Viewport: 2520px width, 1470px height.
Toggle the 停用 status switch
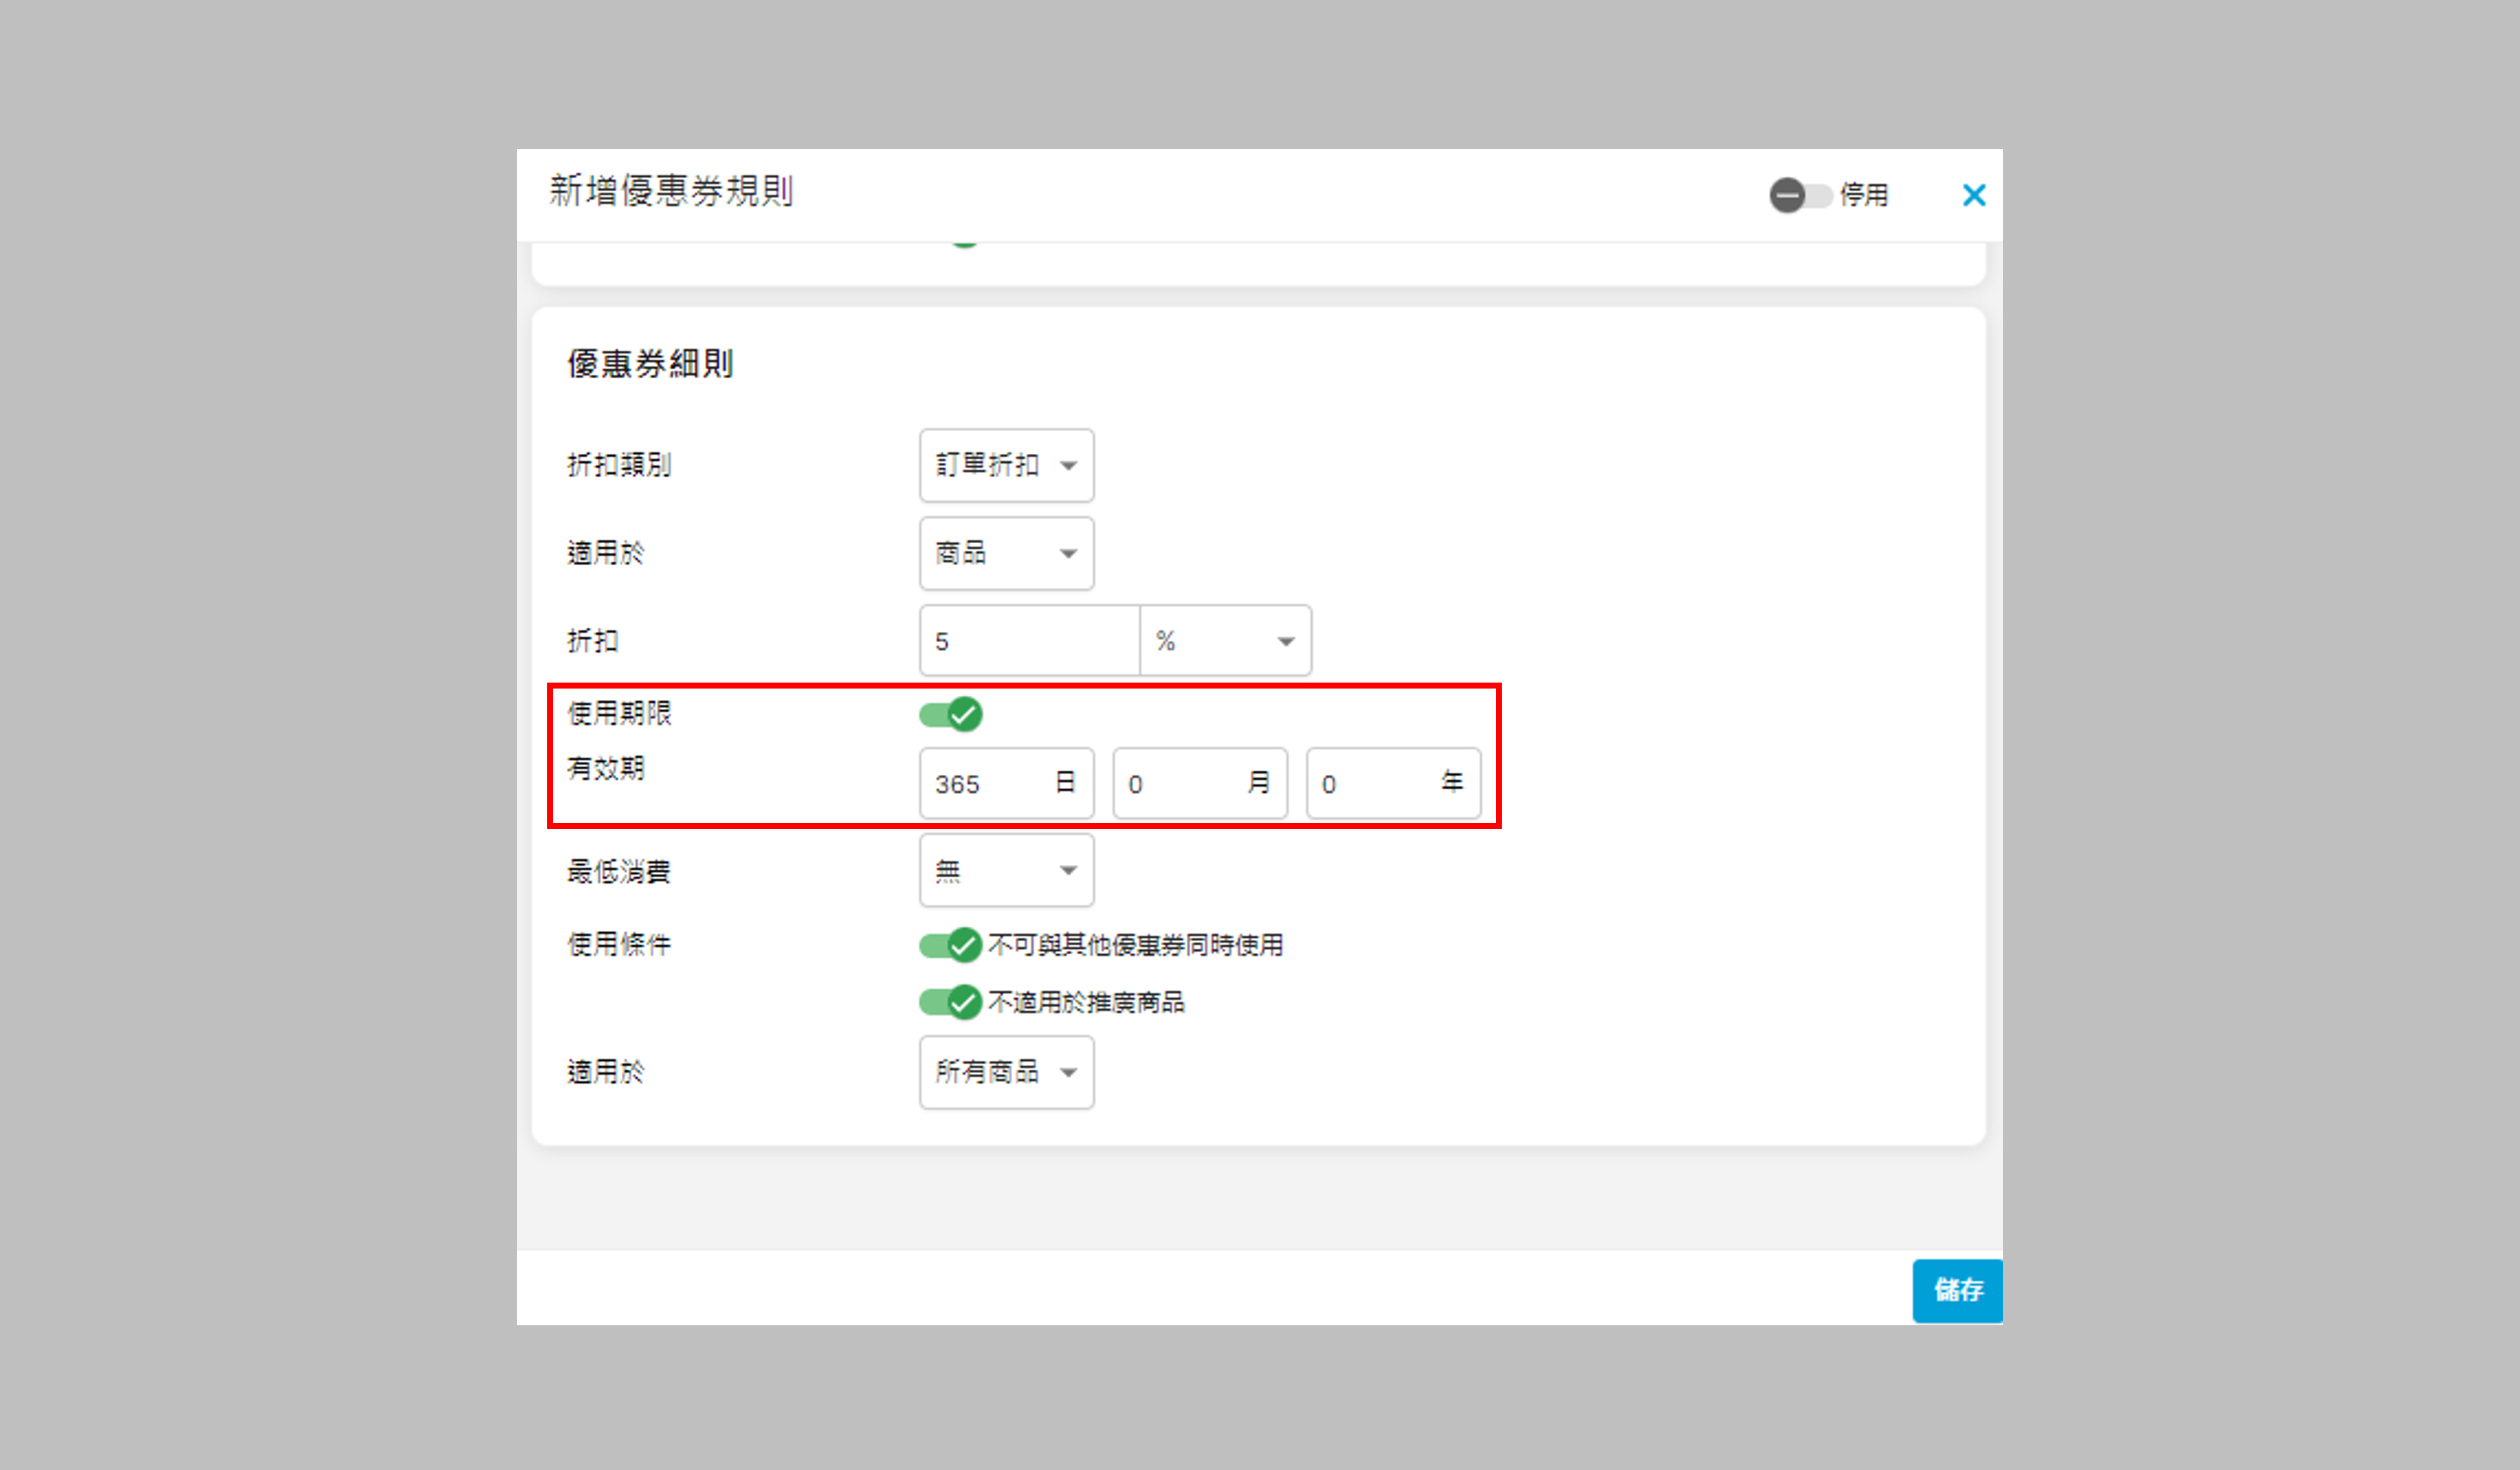[1799, 195]
